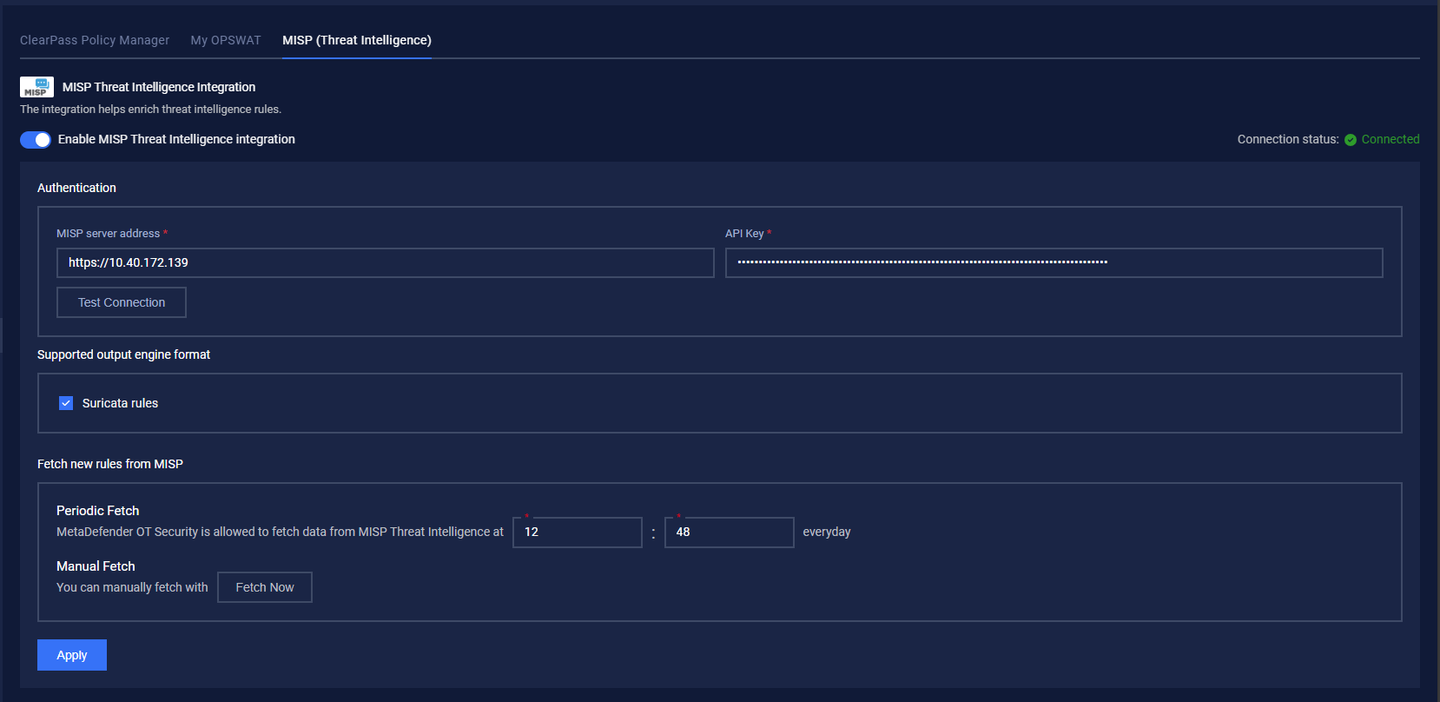
Task: Click the 'everyday' text after minute field
Action: click(827, 532)
